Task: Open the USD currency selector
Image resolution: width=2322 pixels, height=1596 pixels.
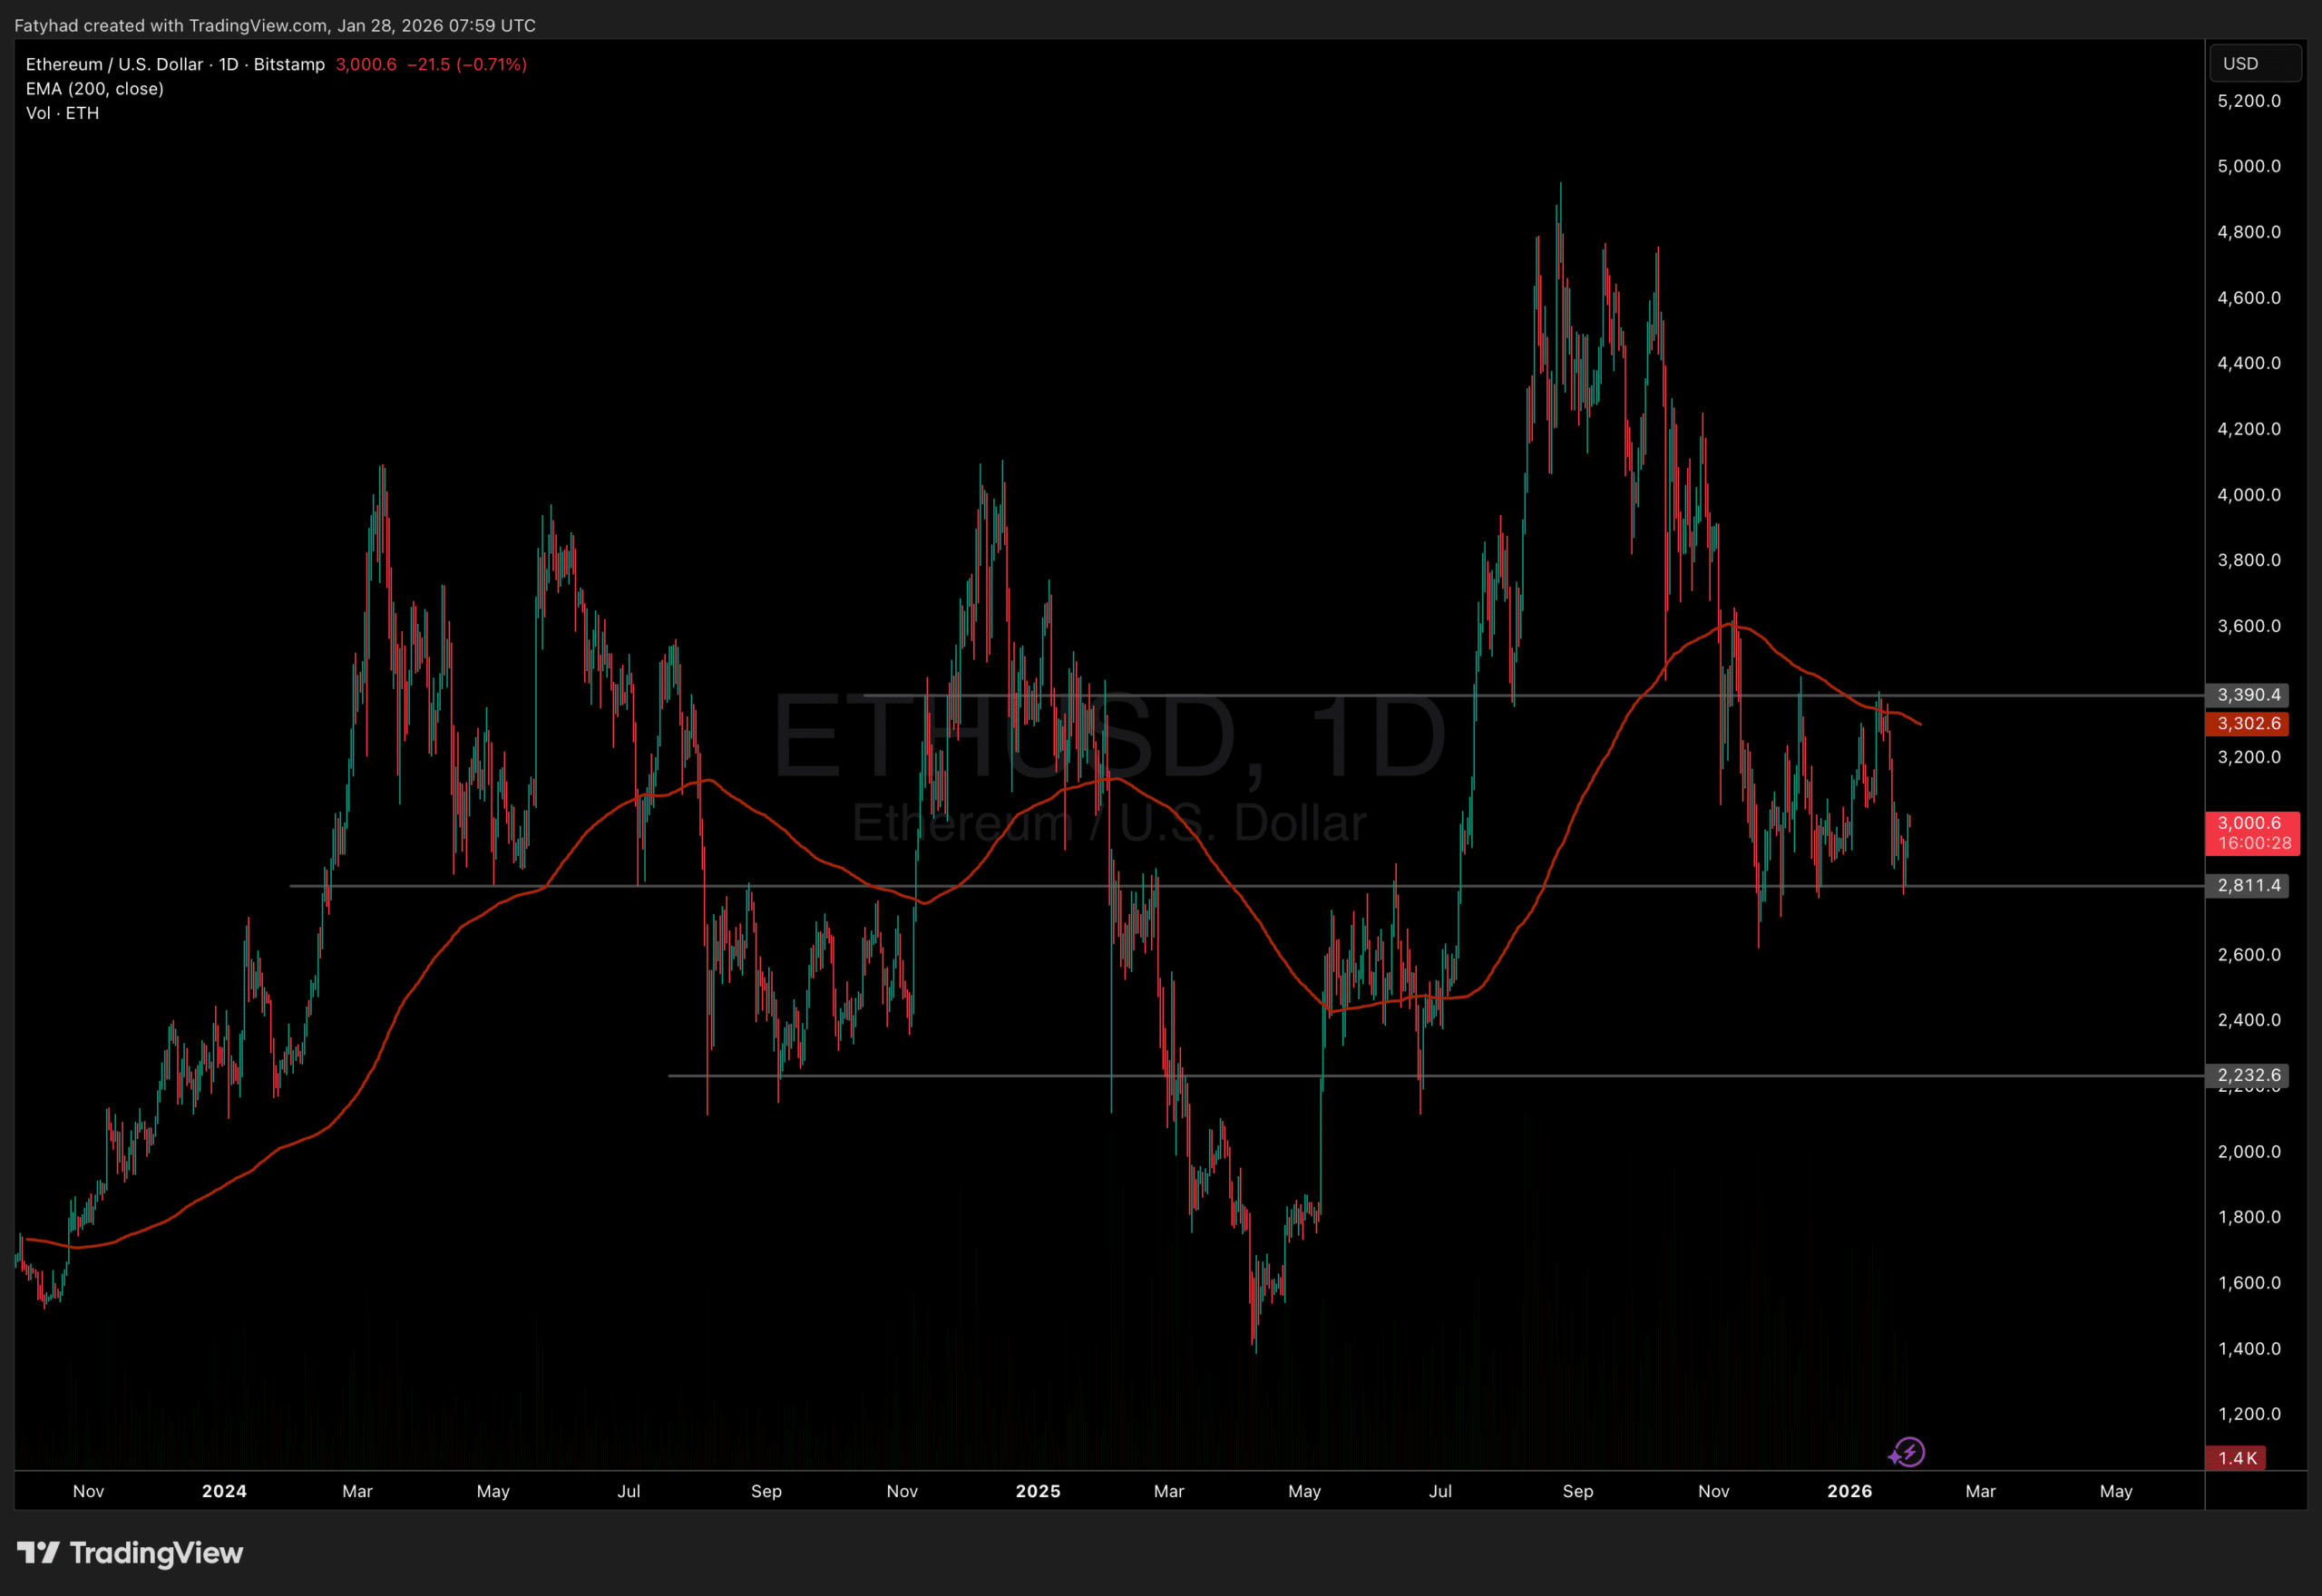Action: click(x=2254, y=64)
